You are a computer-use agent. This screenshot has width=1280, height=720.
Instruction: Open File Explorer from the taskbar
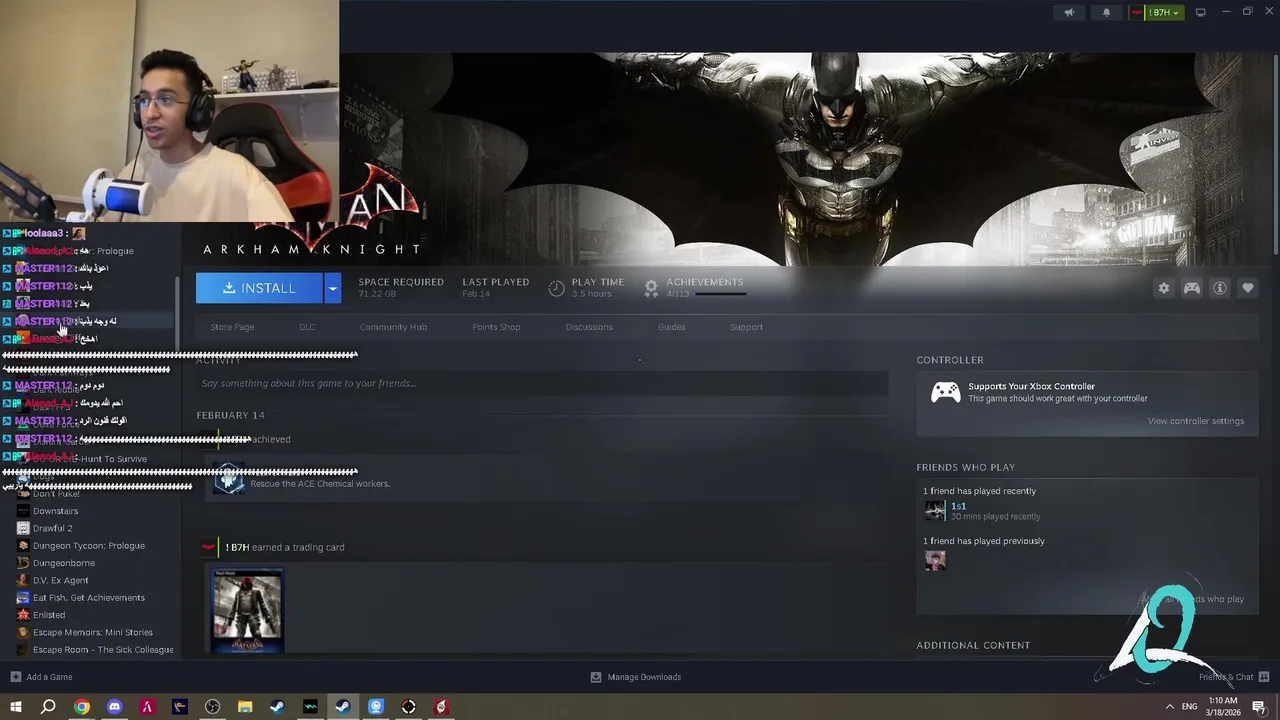(245, 707)
